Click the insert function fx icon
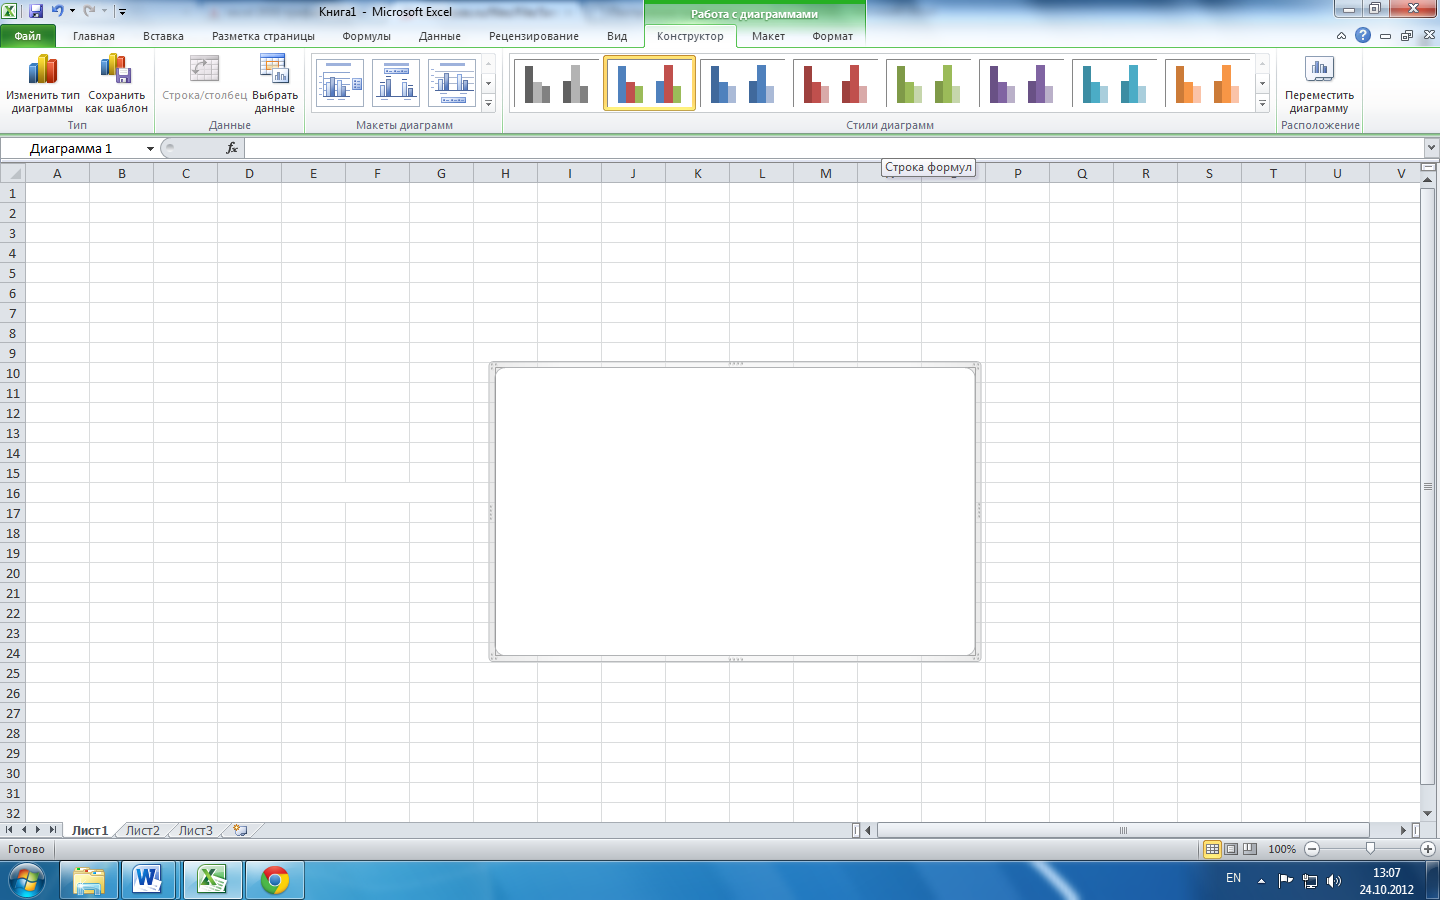The image size is (1440, 900). tap(232, 148)
